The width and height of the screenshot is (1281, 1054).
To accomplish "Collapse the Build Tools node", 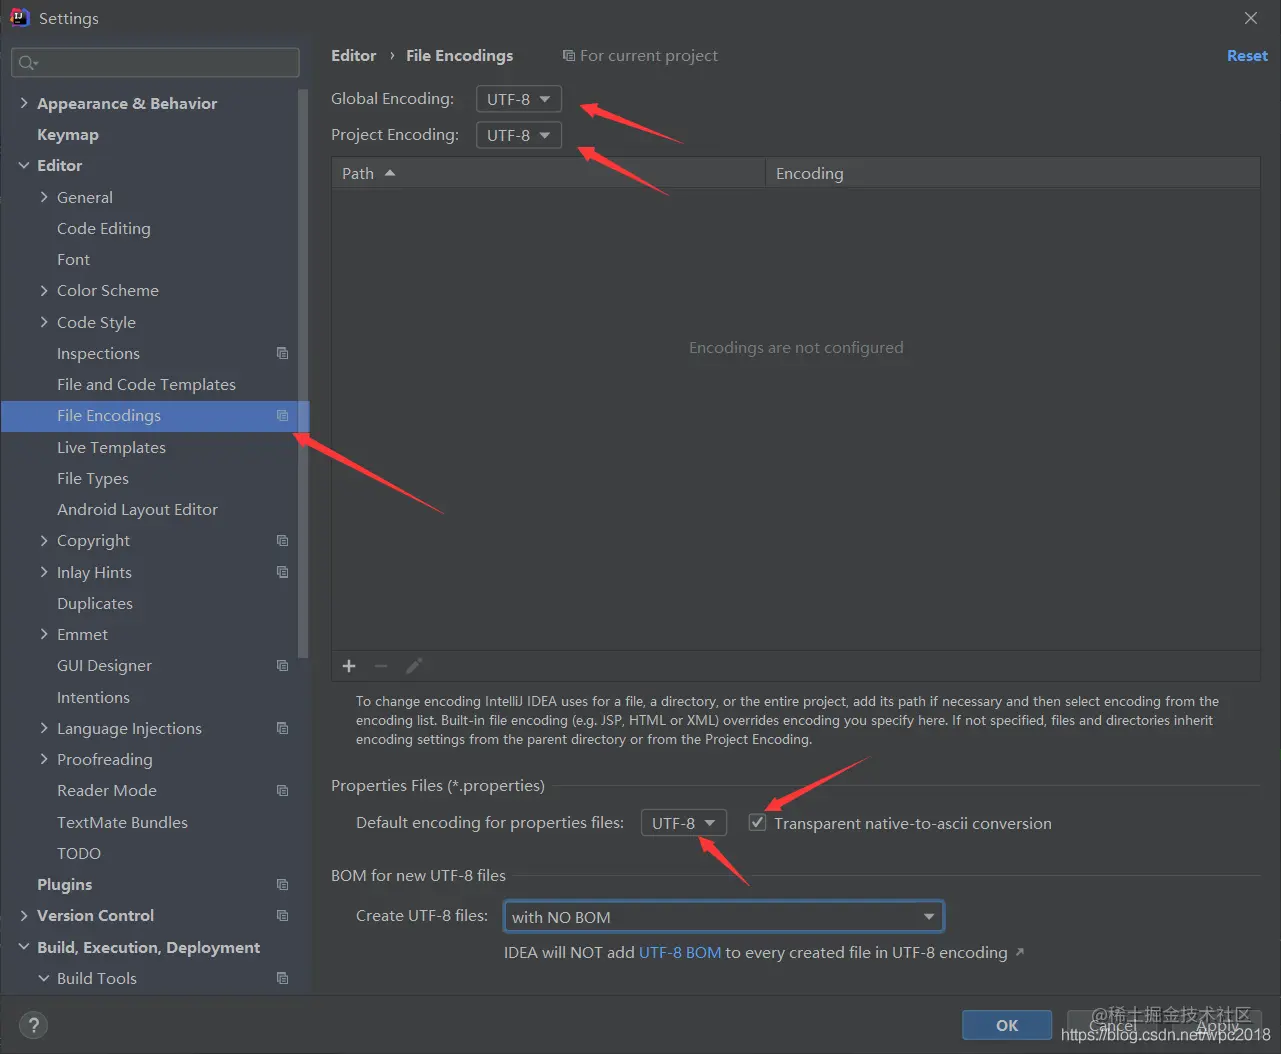I will 44,978.
